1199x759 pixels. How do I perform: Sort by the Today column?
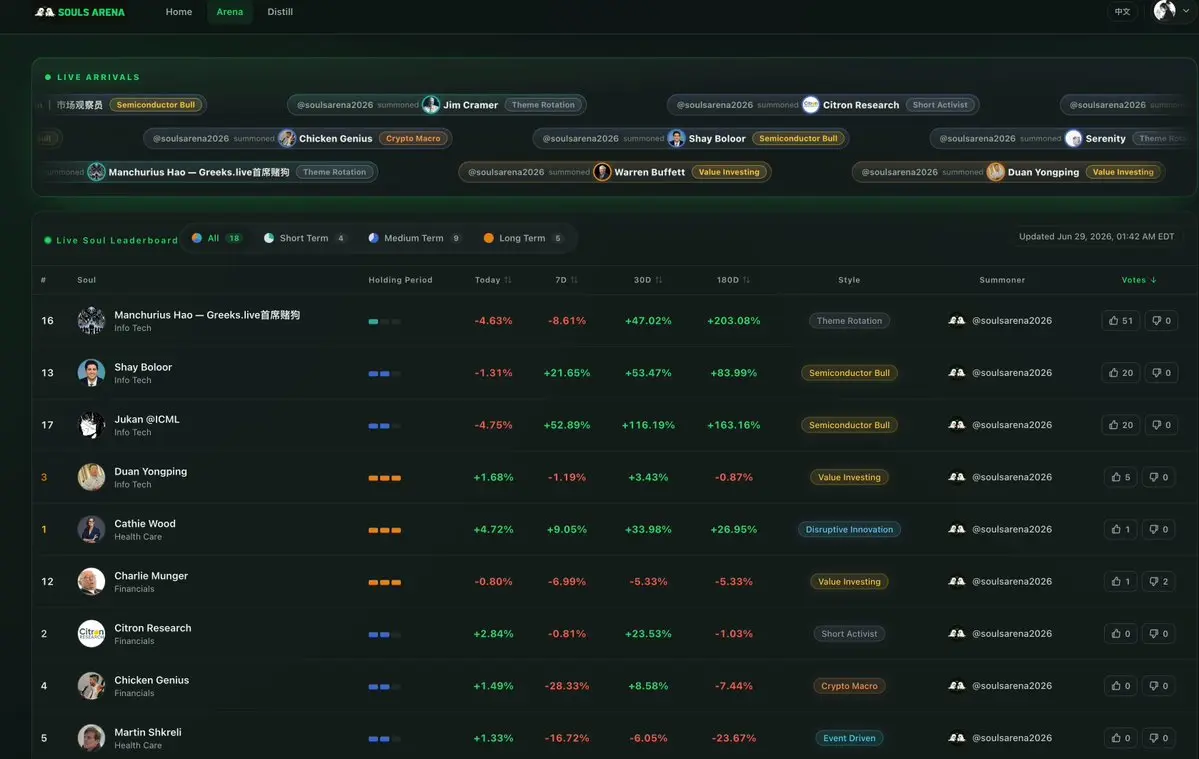pyautogui.click(x=492, y=280)
